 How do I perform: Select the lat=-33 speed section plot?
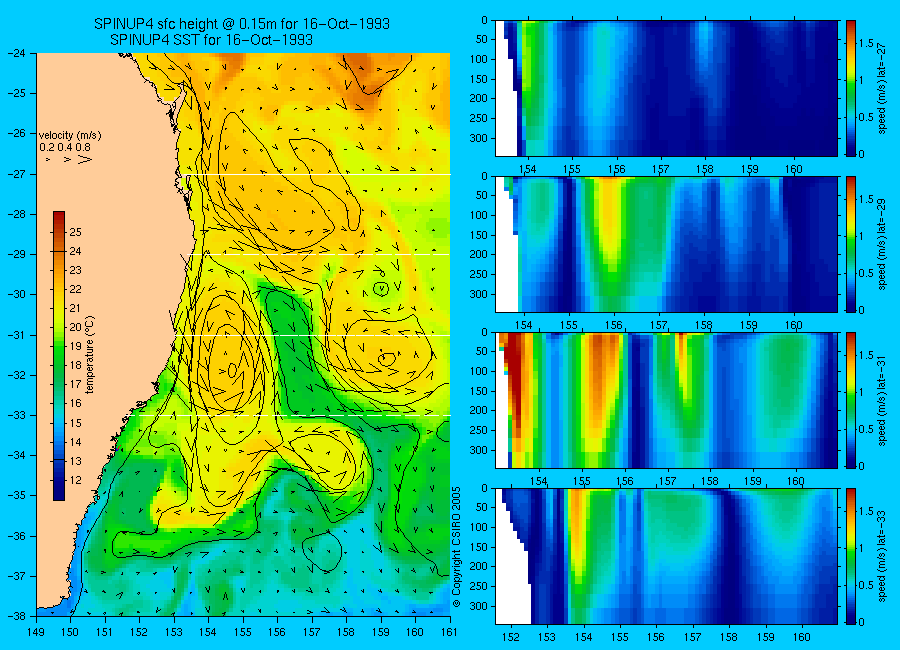point(666,556)
